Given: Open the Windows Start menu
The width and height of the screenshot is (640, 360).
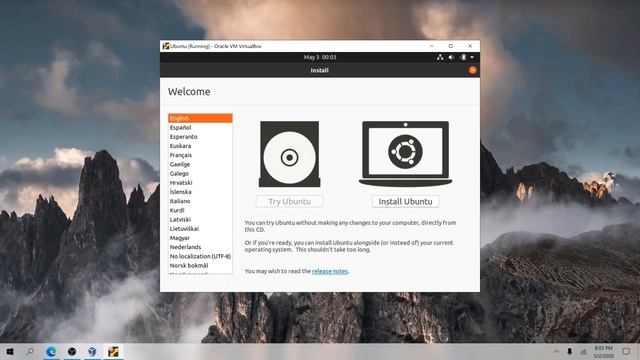Looking at the screenshot, I should pos(10,351).
